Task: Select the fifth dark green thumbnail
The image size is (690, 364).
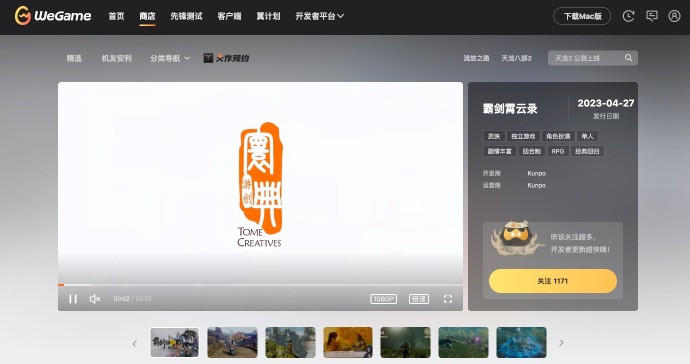Action: (x=405, y=342)
